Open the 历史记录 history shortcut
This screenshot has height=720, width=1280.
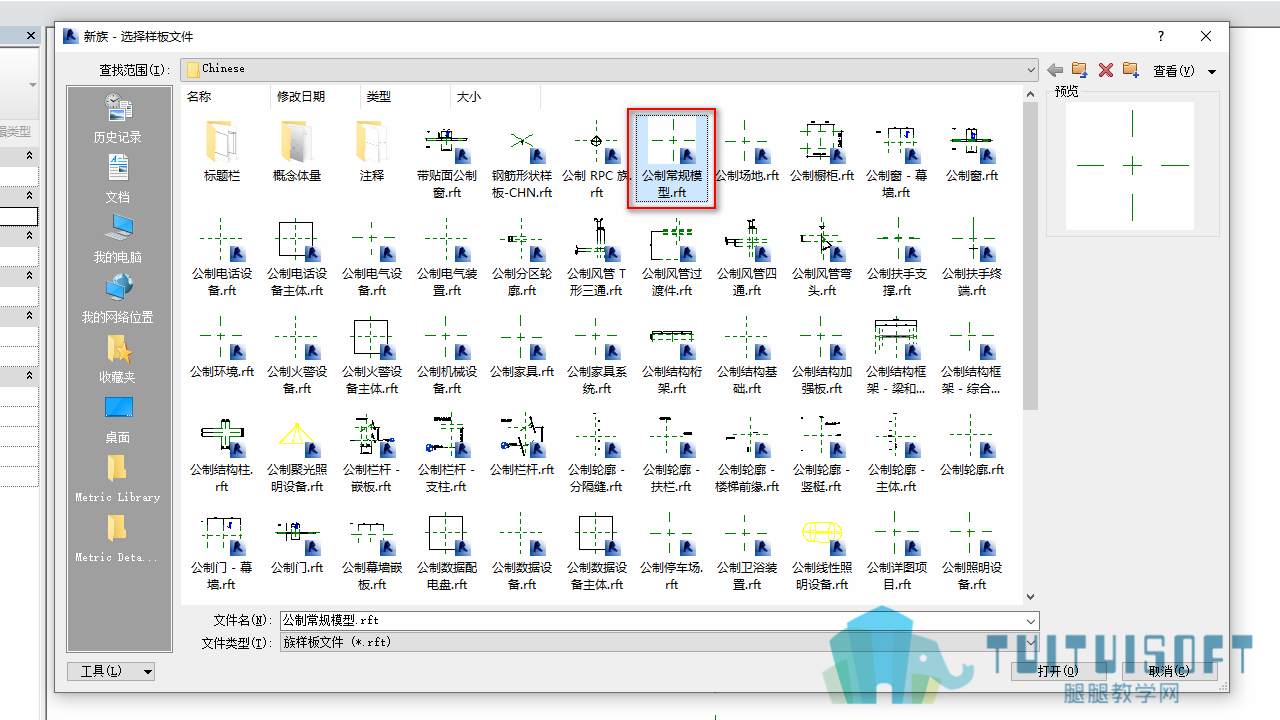click(x=118, y=118)
